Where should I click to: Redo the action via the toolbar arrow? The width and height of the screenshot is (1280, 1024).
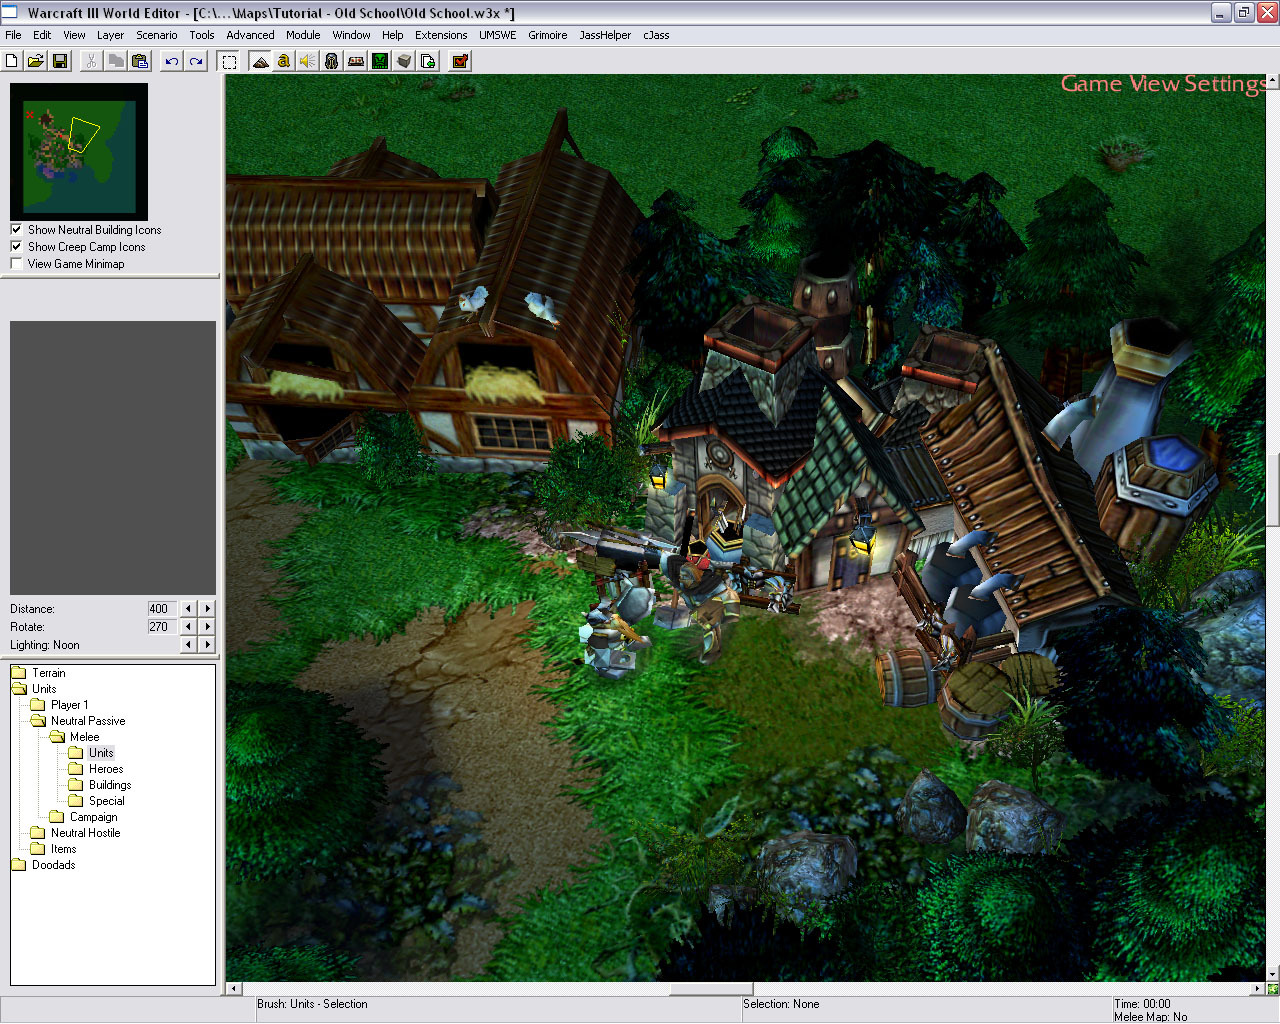196,61
